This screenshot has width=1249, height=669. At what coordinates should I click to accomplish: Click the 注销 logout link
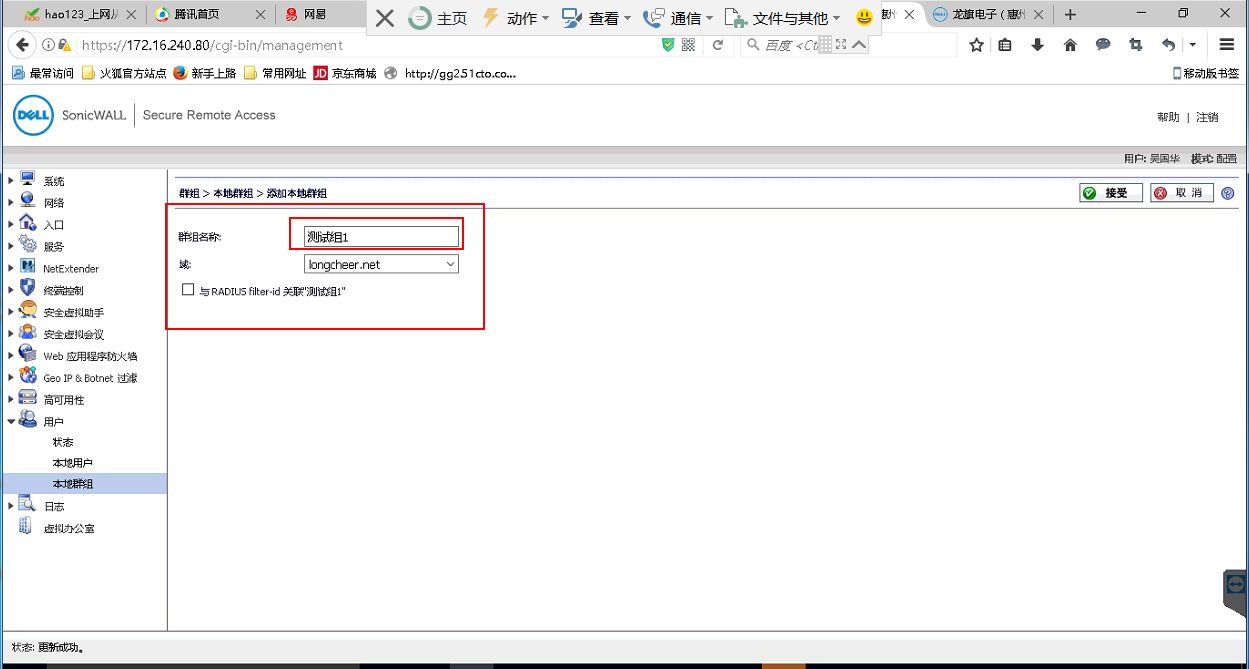pyautogui.click(x=1207, y=117)
